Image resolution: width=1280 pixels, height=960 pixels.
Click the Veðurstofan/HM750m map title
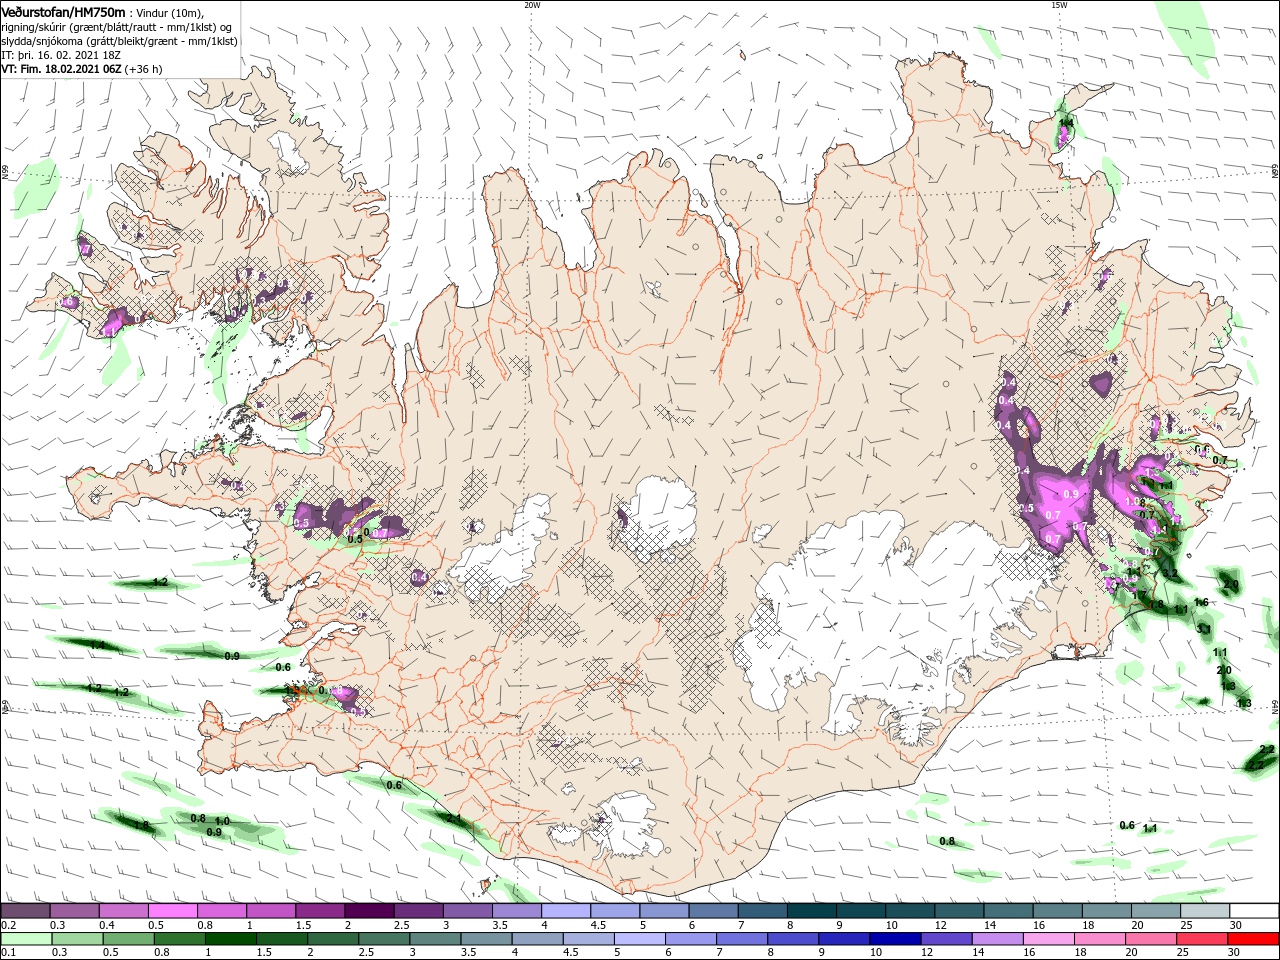[x=63, y=11]
